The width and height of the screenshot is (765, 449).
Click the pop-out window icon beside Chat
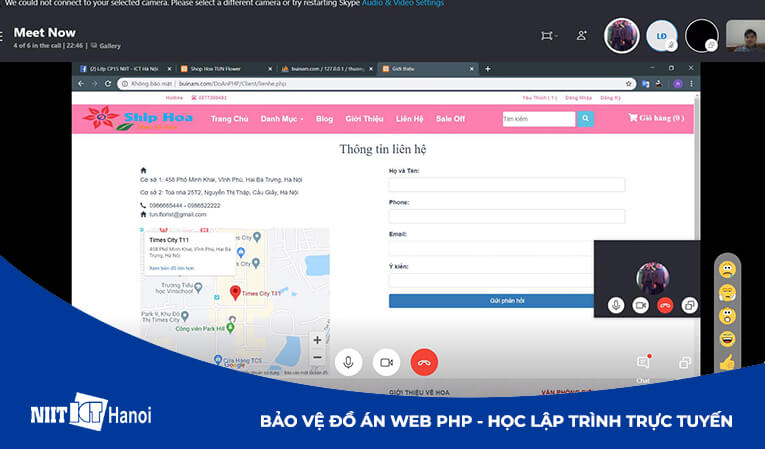(x=684, y=363)
